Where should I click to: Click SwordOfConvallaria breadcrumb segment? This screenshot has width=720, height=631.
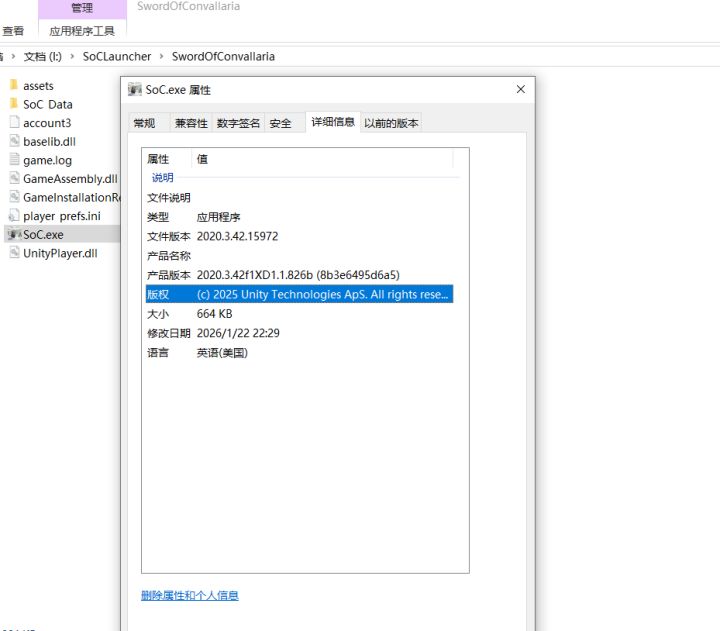click(223, 56)
